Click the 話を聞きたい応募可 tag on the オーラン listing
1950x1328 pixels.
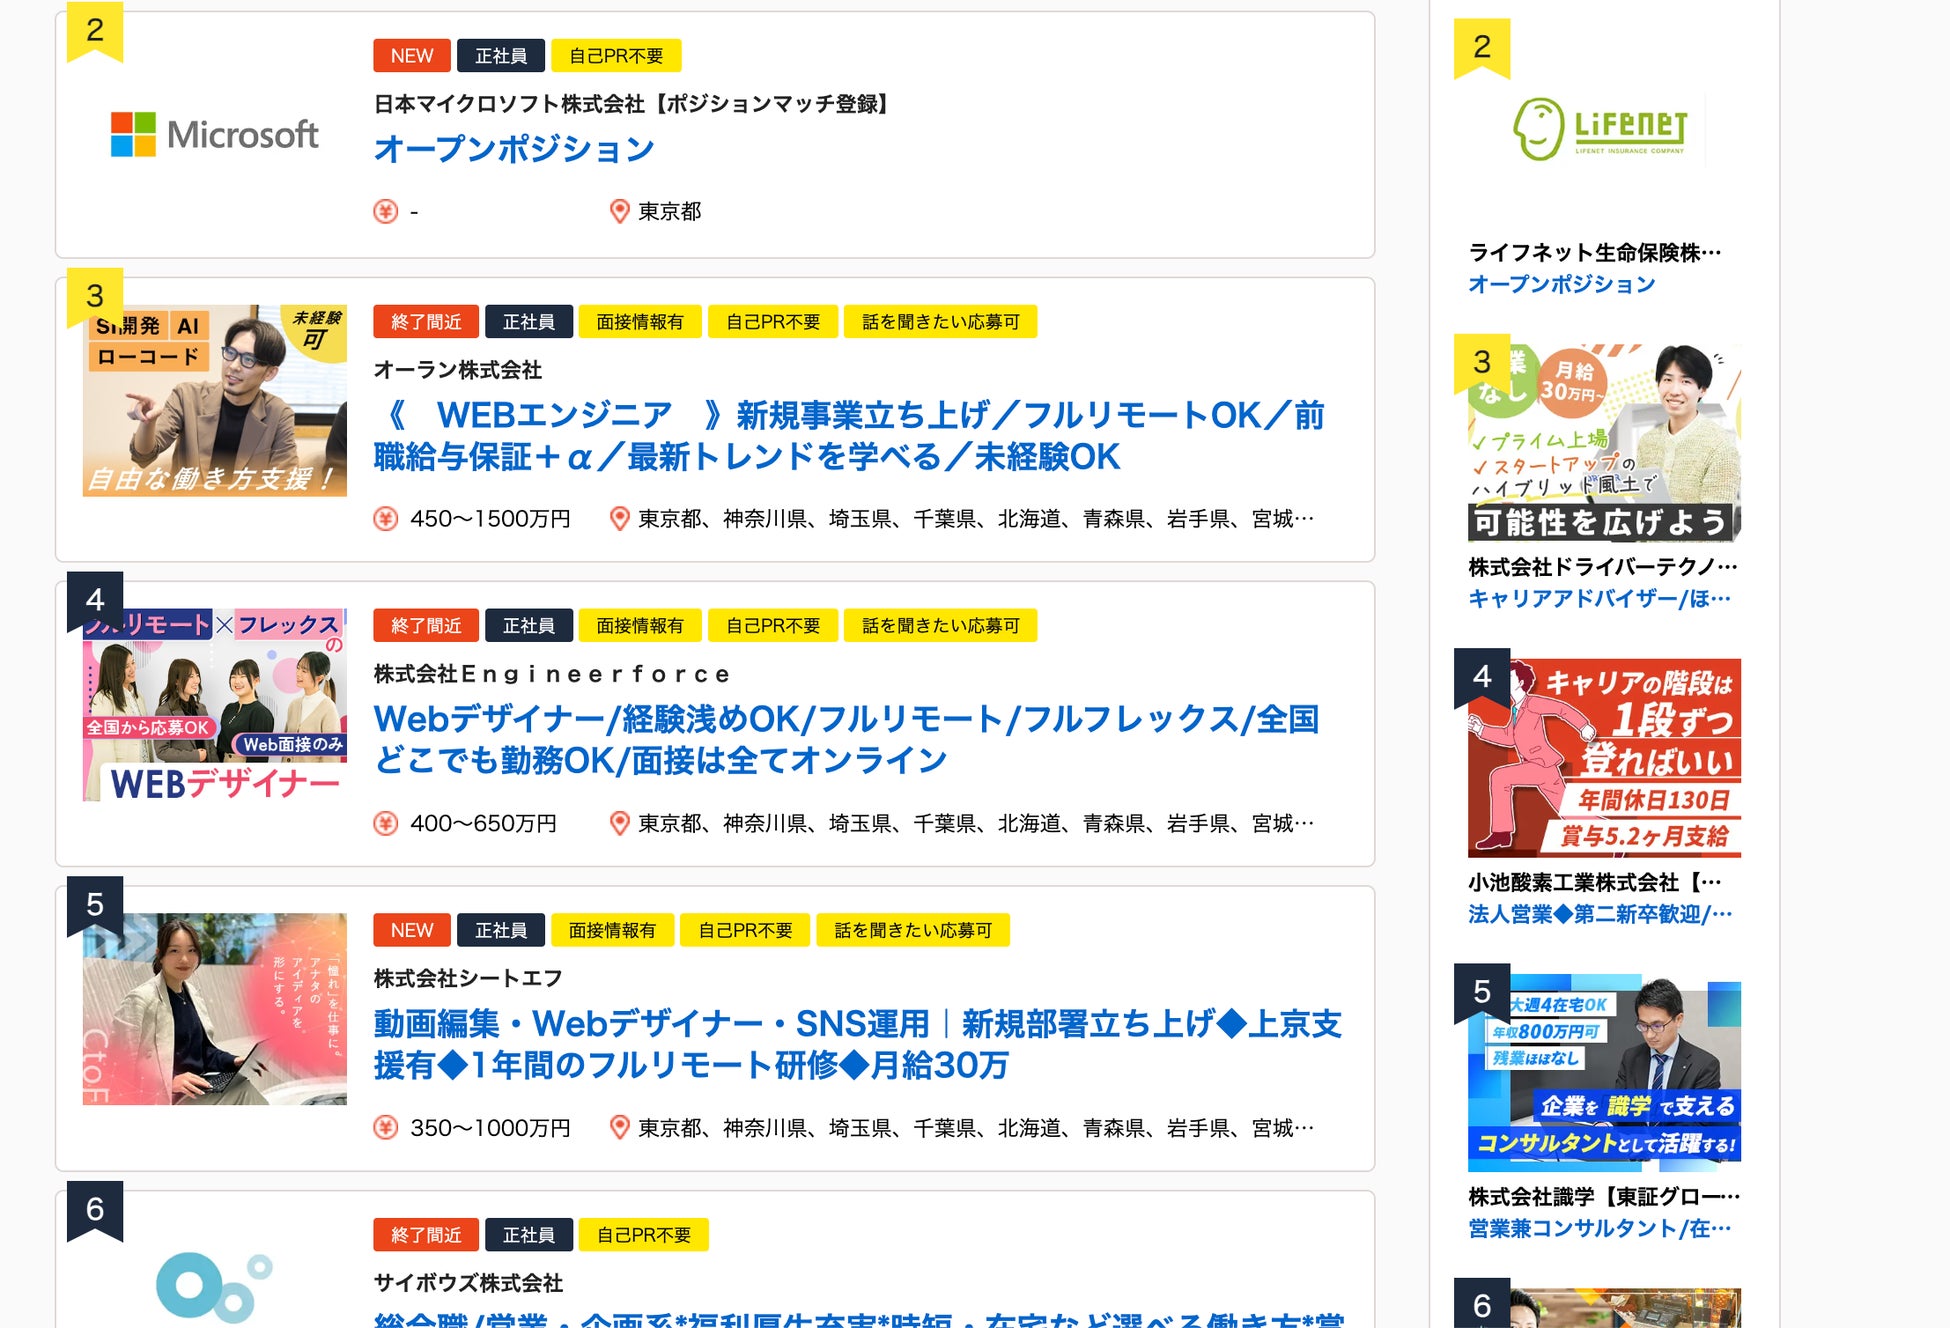pos(939,322)
